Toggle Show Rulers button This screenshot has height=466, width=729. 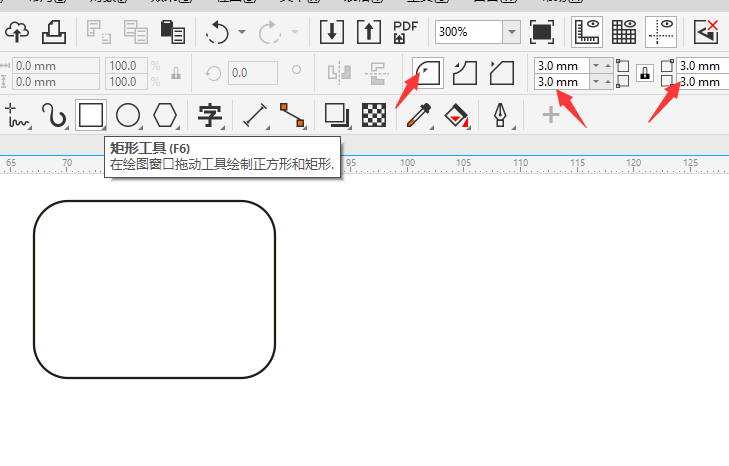(587, 32)
